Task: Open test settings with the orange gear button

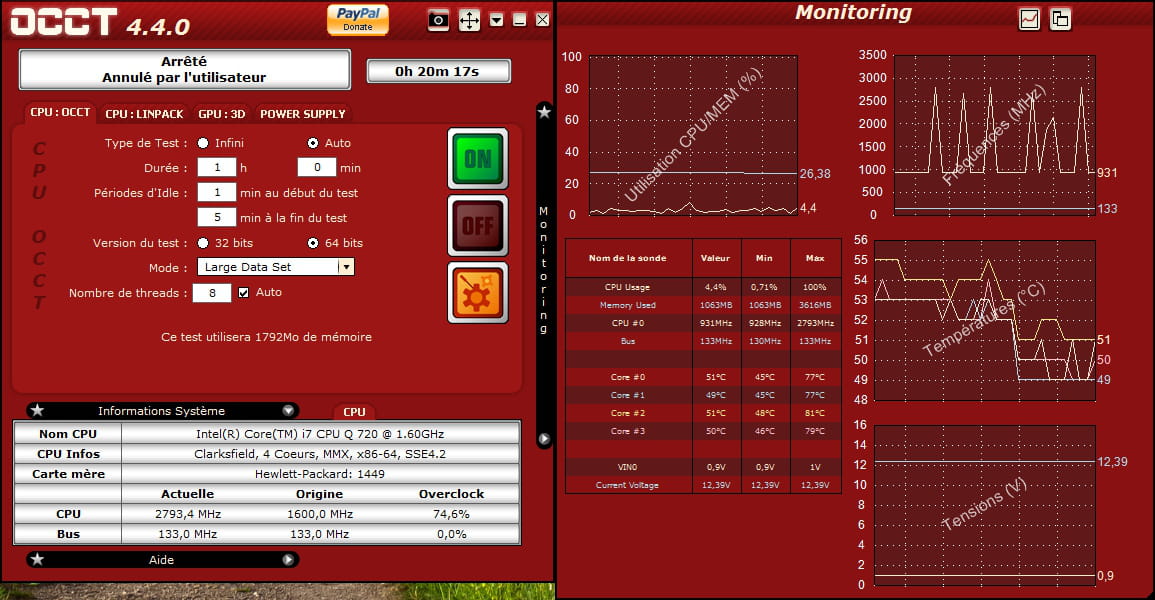Action: (x=478, y=293)
